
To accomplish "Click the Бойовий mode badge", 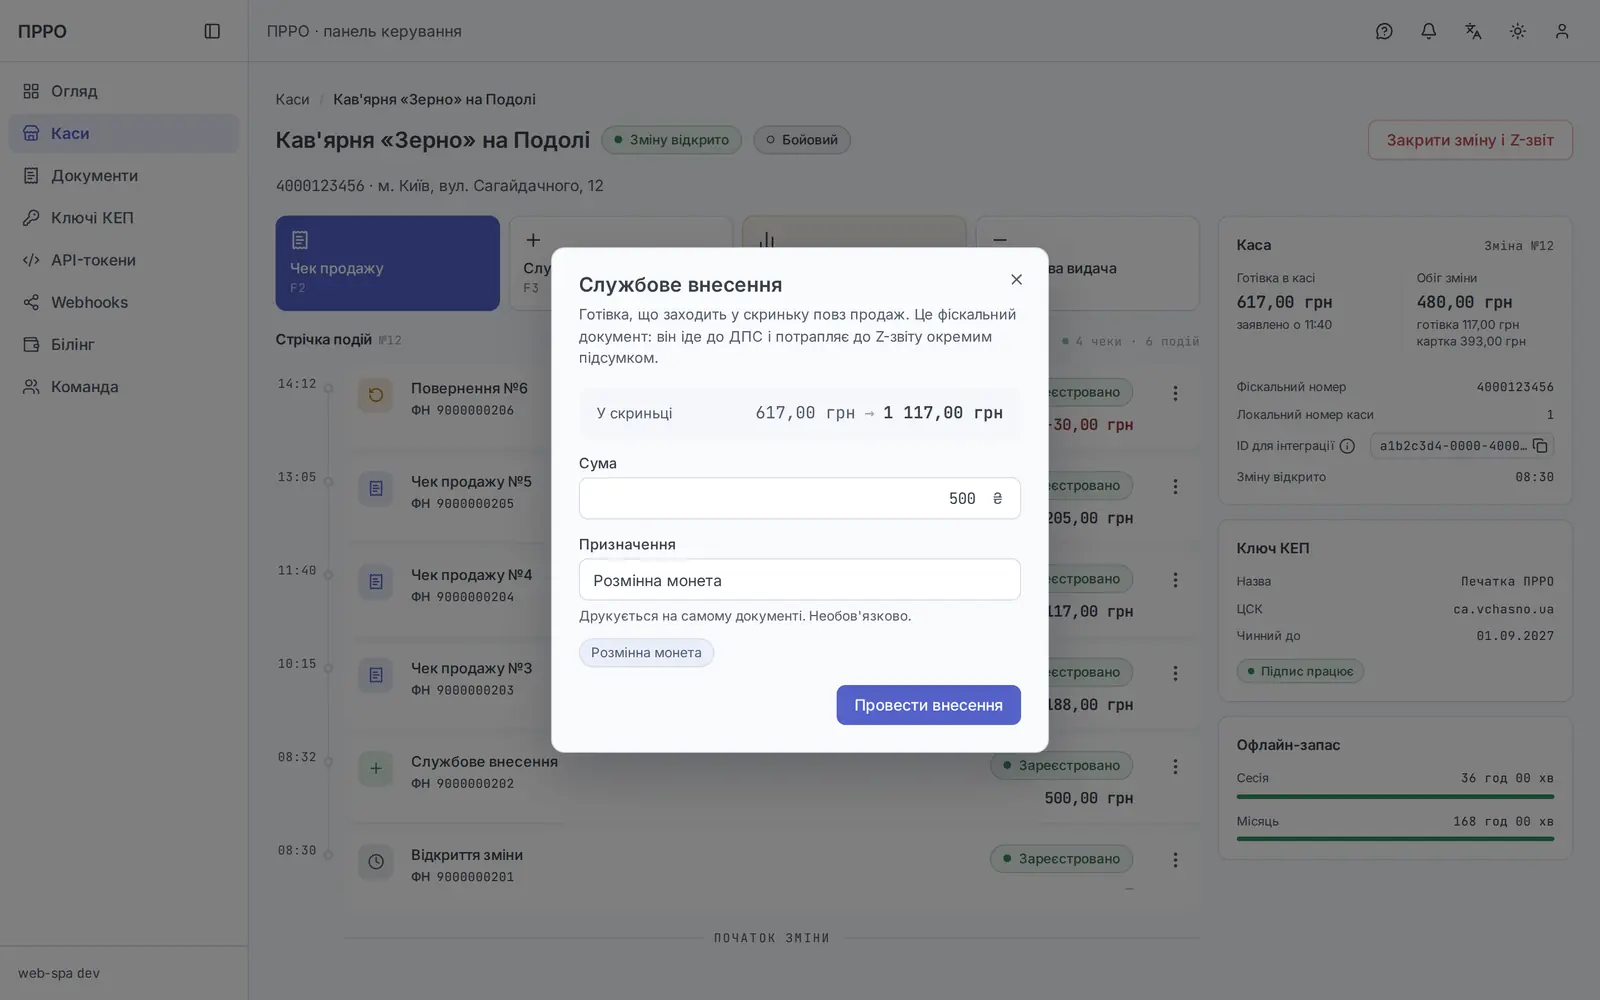I will [802, 140].
